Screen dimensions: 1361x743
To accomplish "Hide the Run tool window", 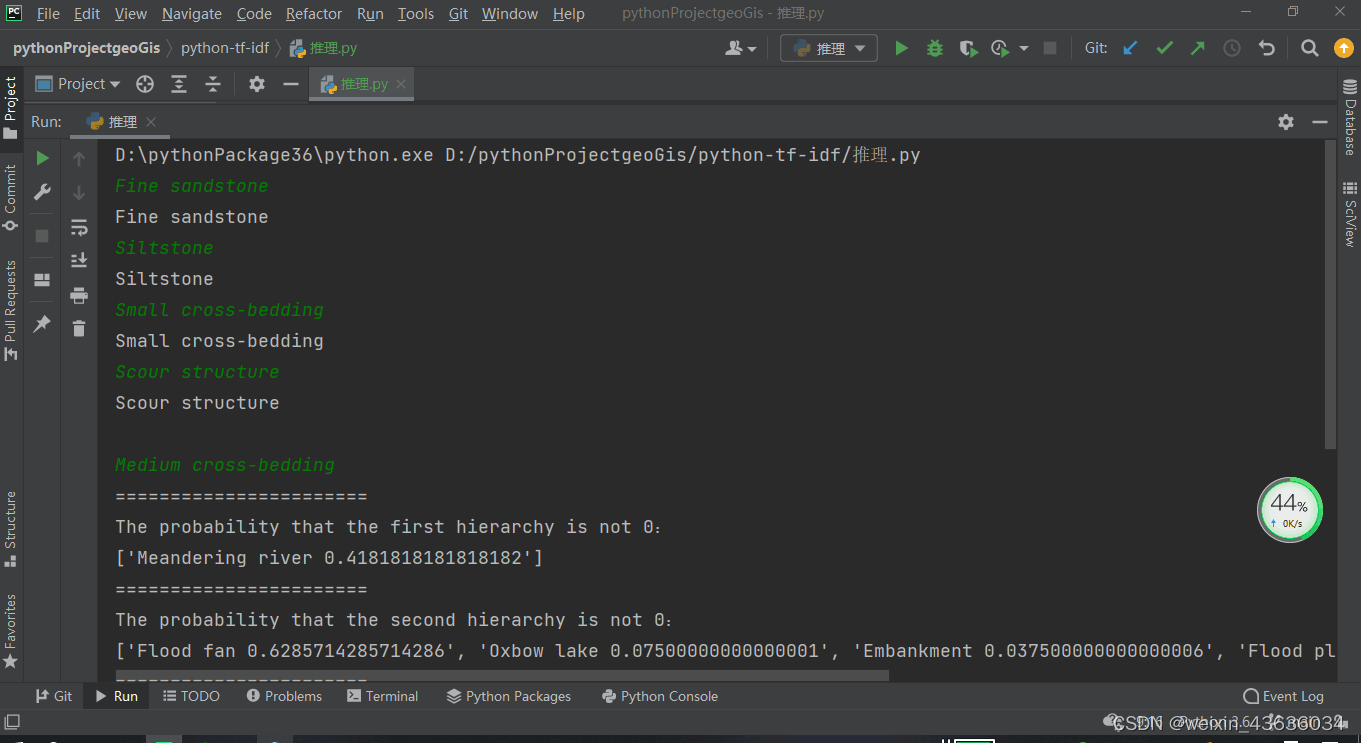I will (x=1320, y=122).
